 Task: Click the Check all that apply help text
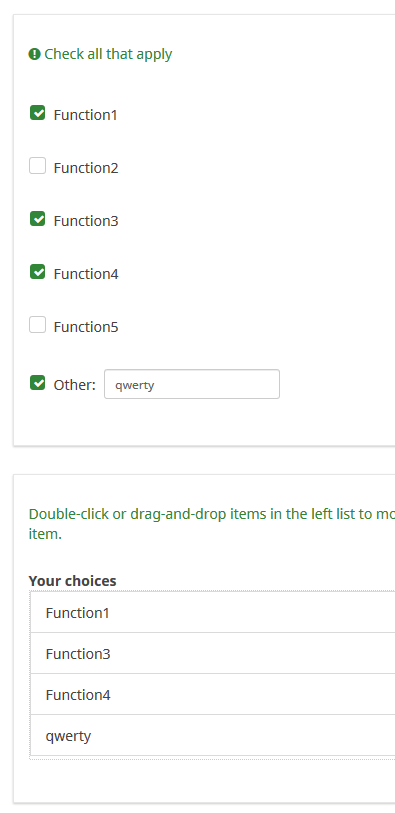(108, 54)
